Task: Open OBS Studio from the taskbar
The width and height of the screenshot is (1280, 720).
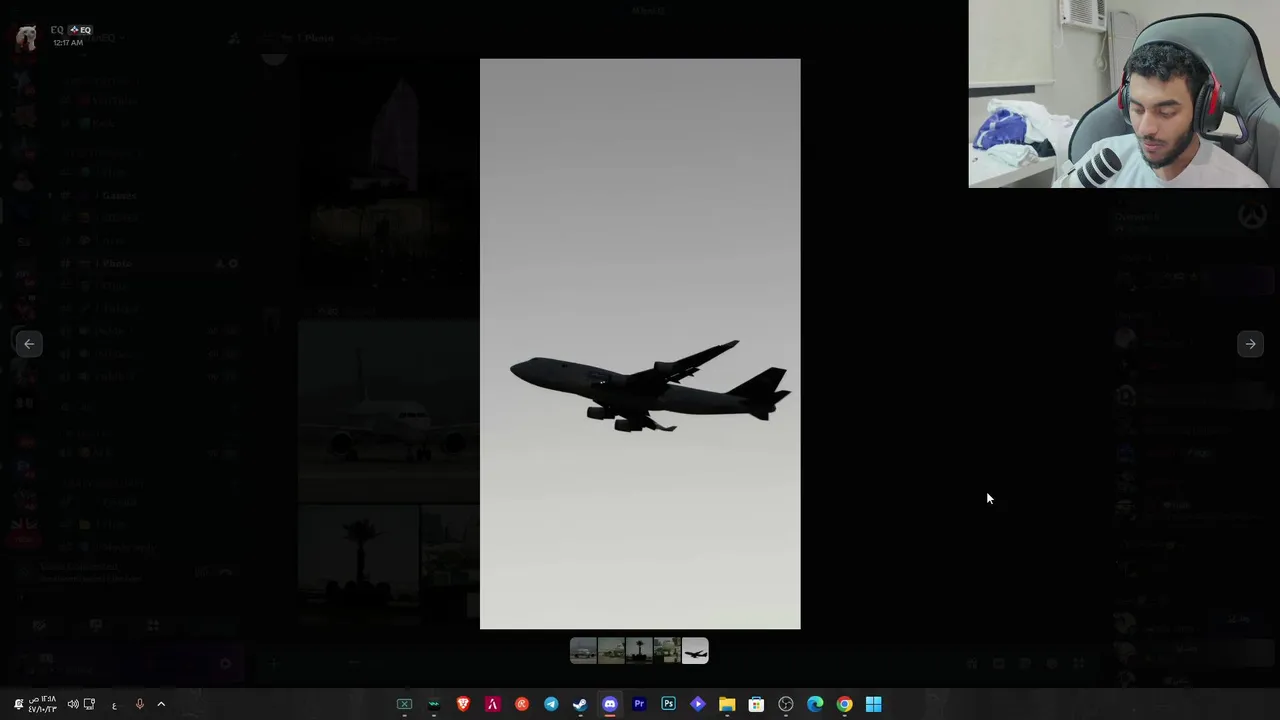Action: 786,705
